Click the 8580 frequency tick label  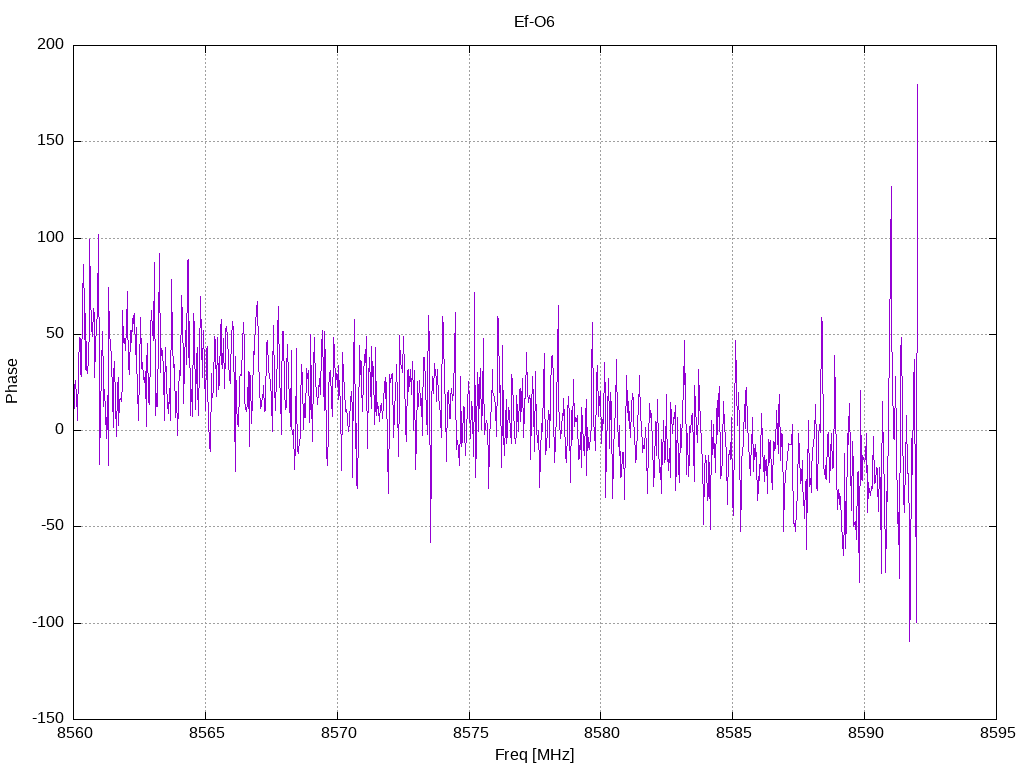(602, 733)
